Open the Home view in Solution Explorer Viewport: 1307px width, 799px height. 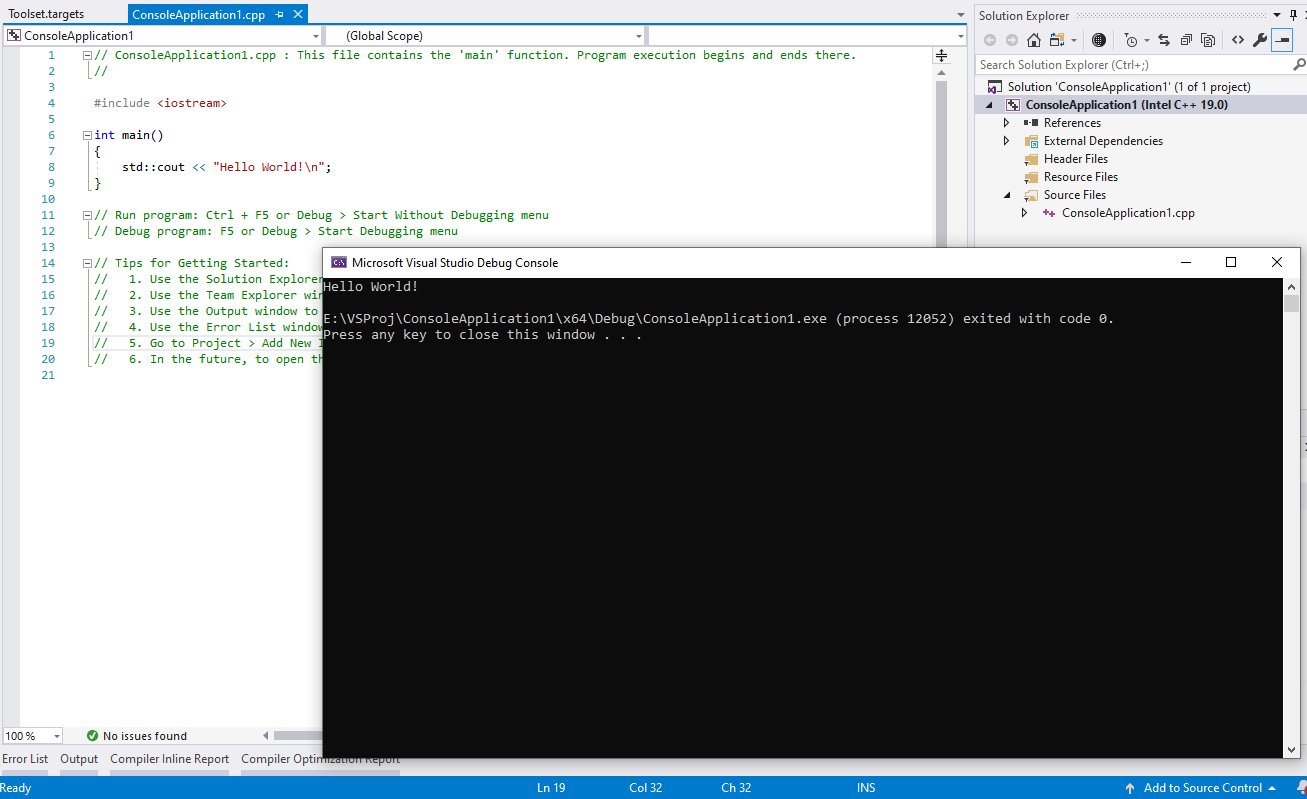click(1034, 39)
